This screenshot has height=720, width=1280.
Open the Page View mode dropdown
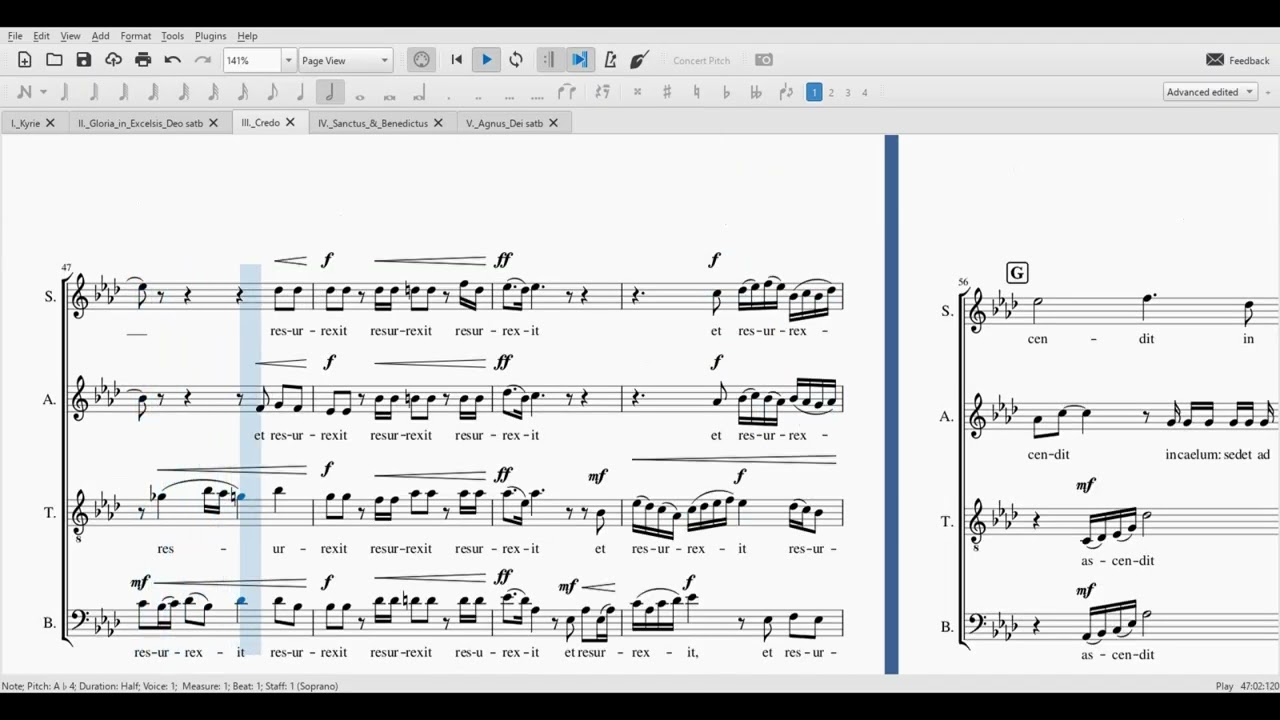[x=345, y=60]
